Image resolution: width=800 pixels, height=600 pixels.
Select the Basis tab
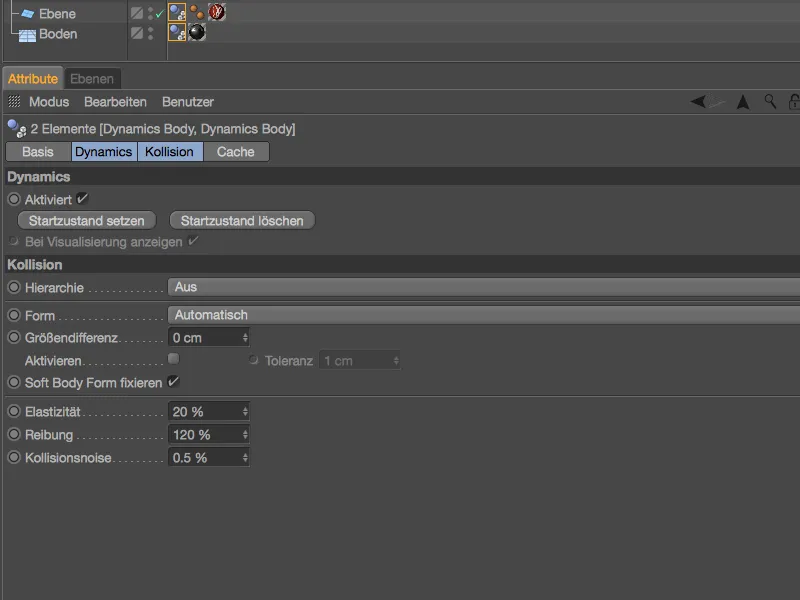click(38, 152)
